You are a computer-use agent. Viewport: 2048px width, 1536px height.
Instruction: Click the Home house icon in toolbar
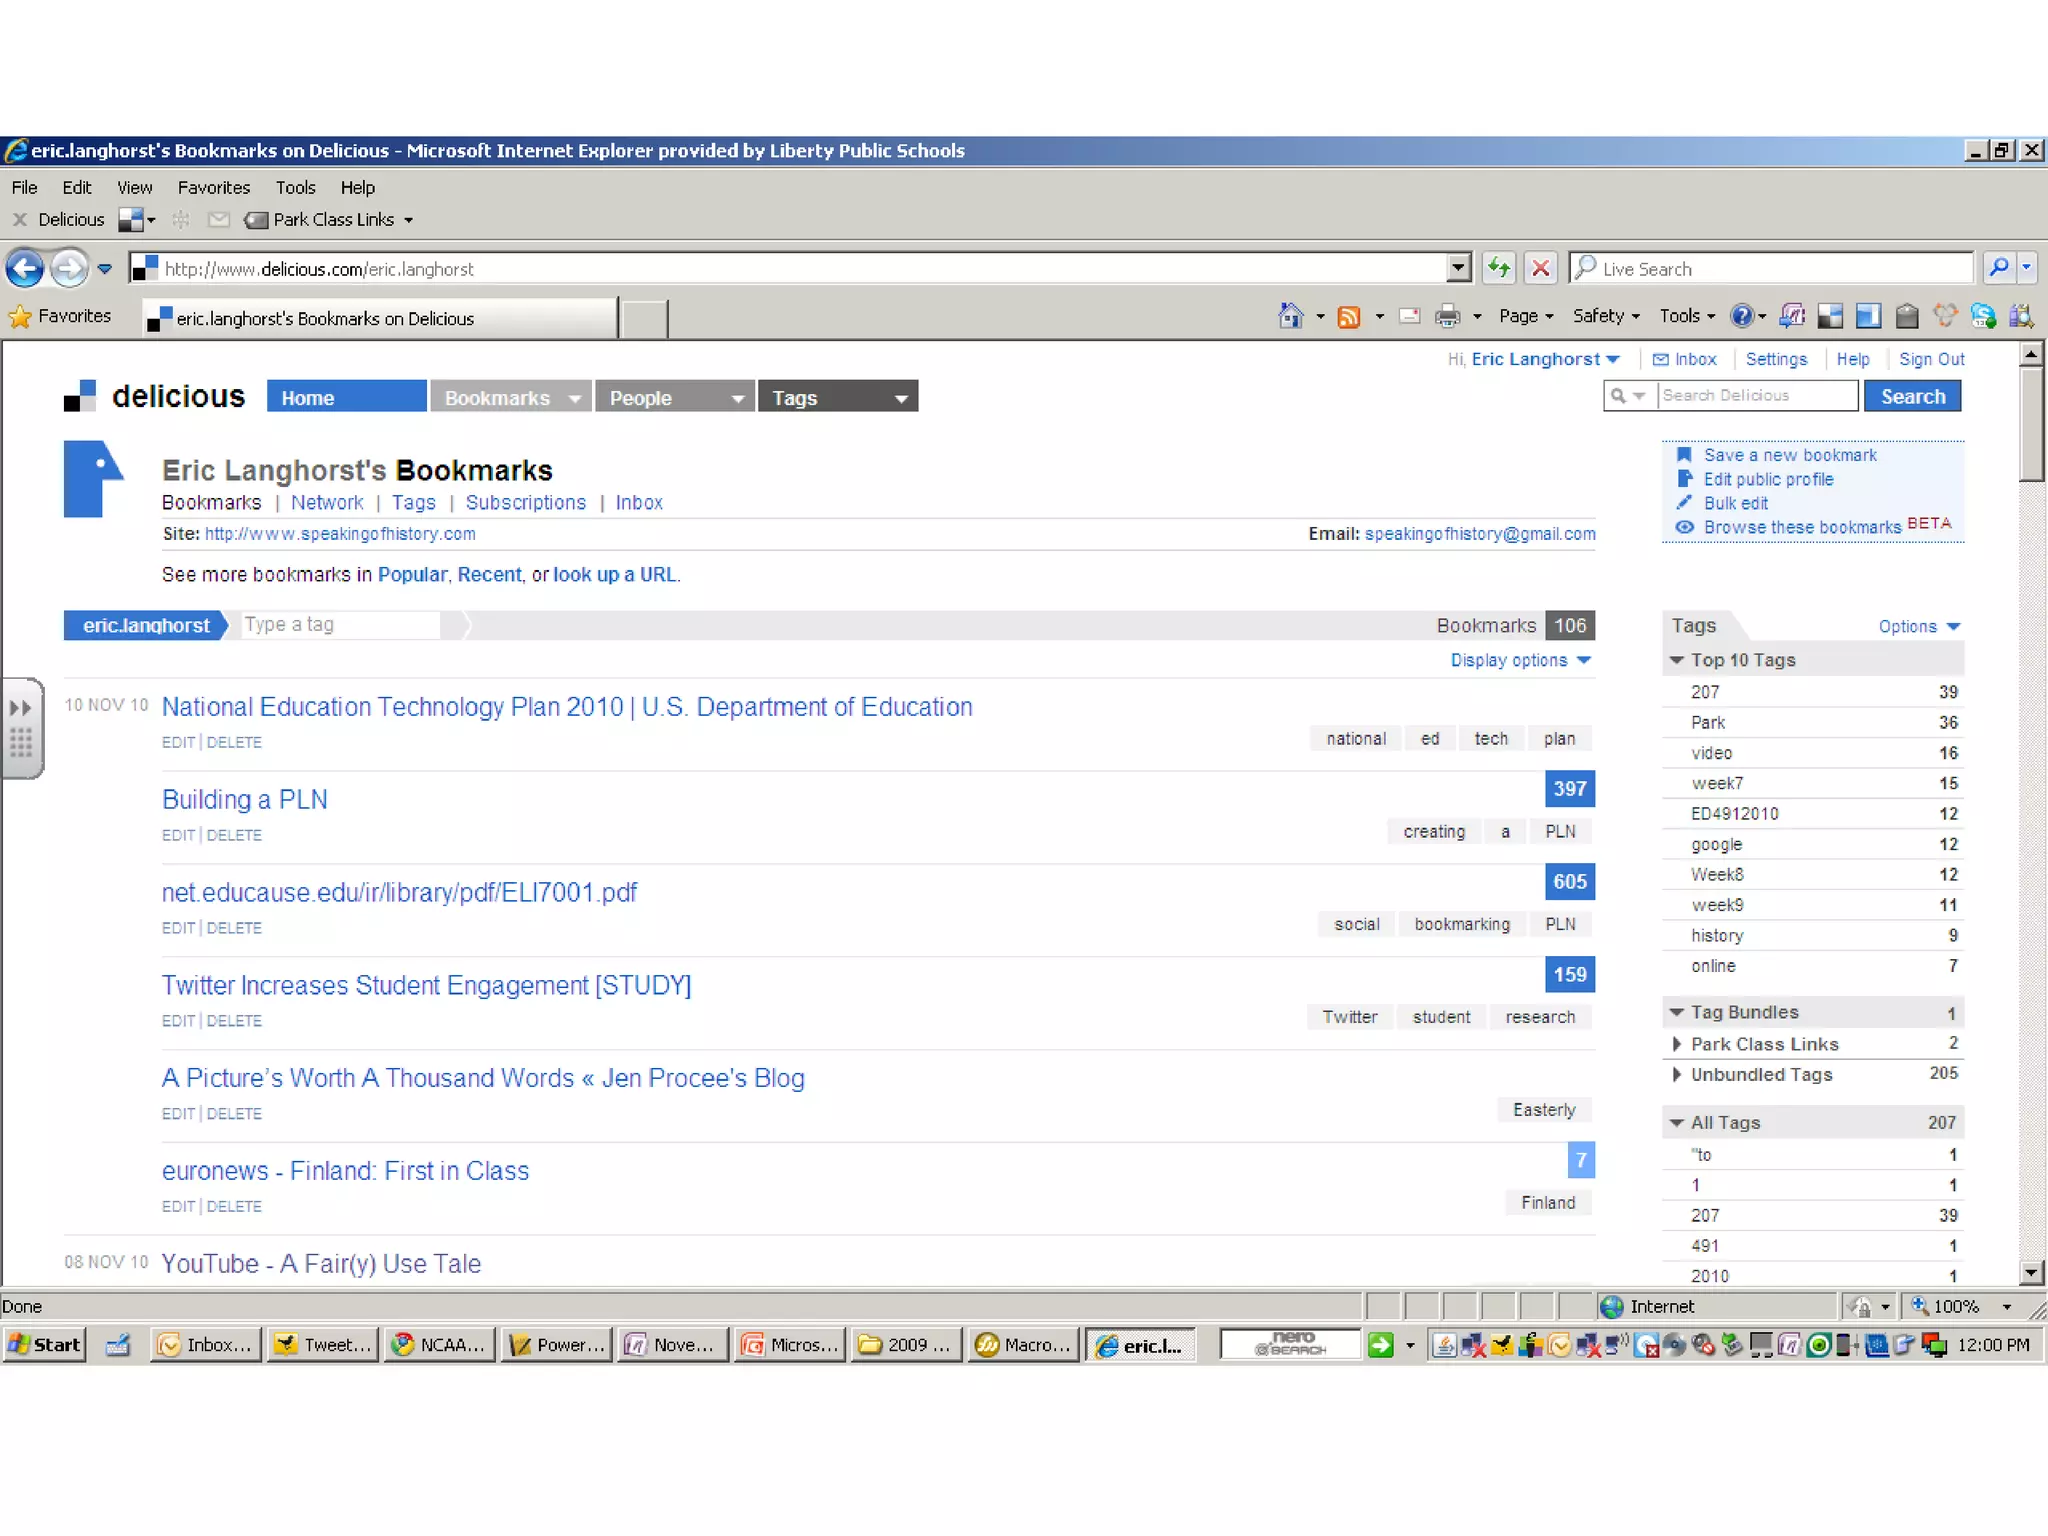tap(1290, 316)
